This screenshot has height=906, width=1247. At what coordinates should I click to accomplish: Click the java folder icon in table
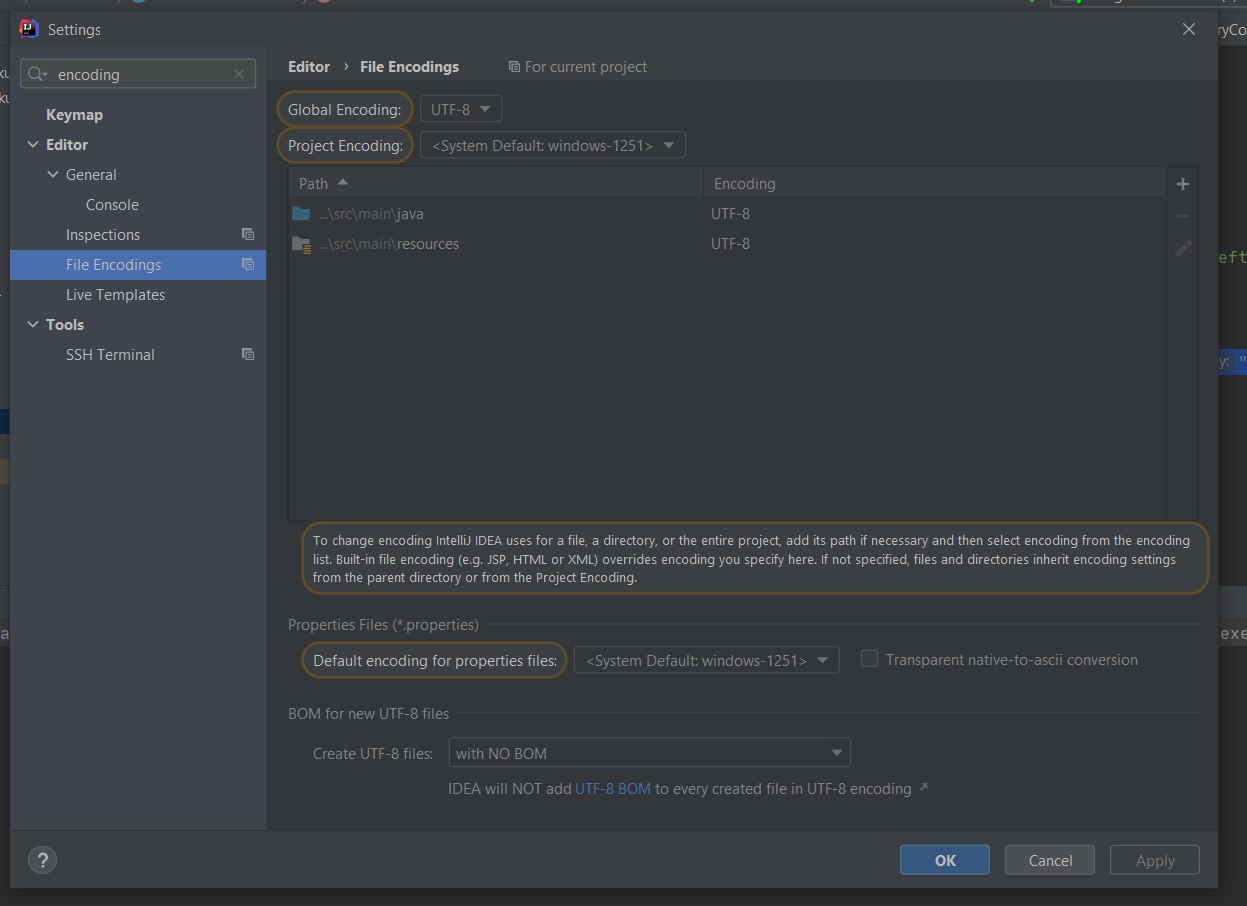point(301,214)
